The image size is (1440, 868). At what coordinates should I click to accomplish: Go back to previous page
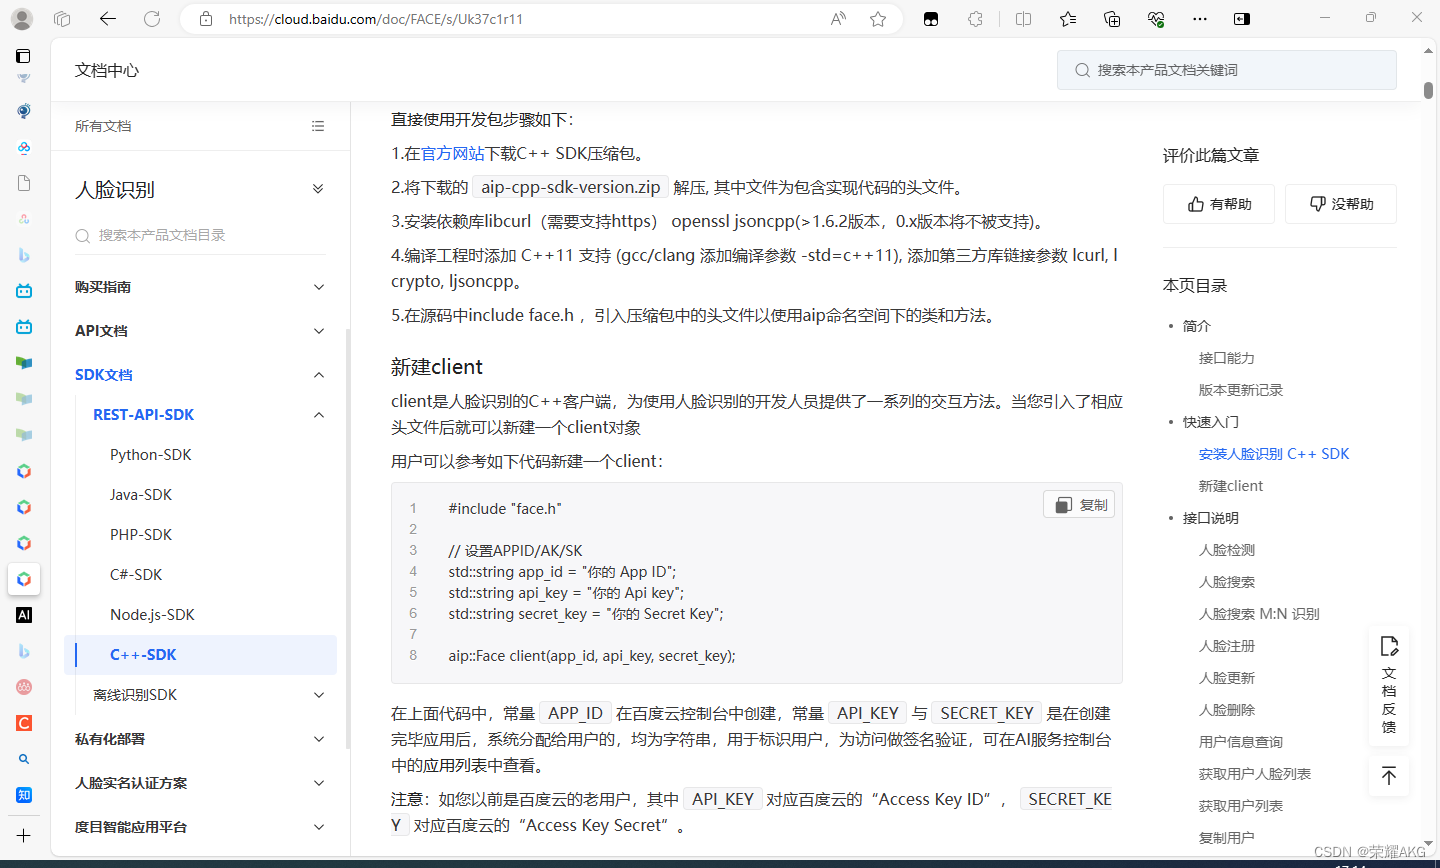point(108,19)
